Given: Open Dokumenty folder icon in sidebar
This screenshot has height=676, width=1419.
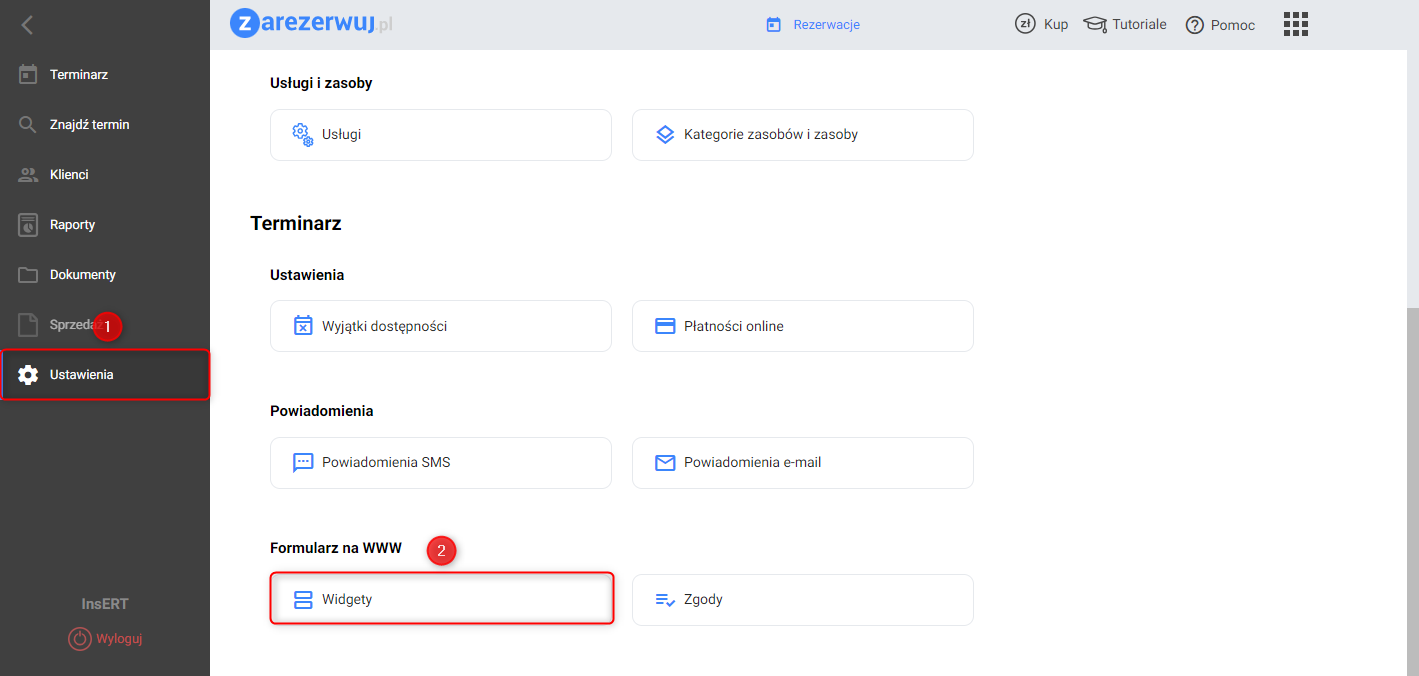Looking at the screenshot, I should point(28,275).
